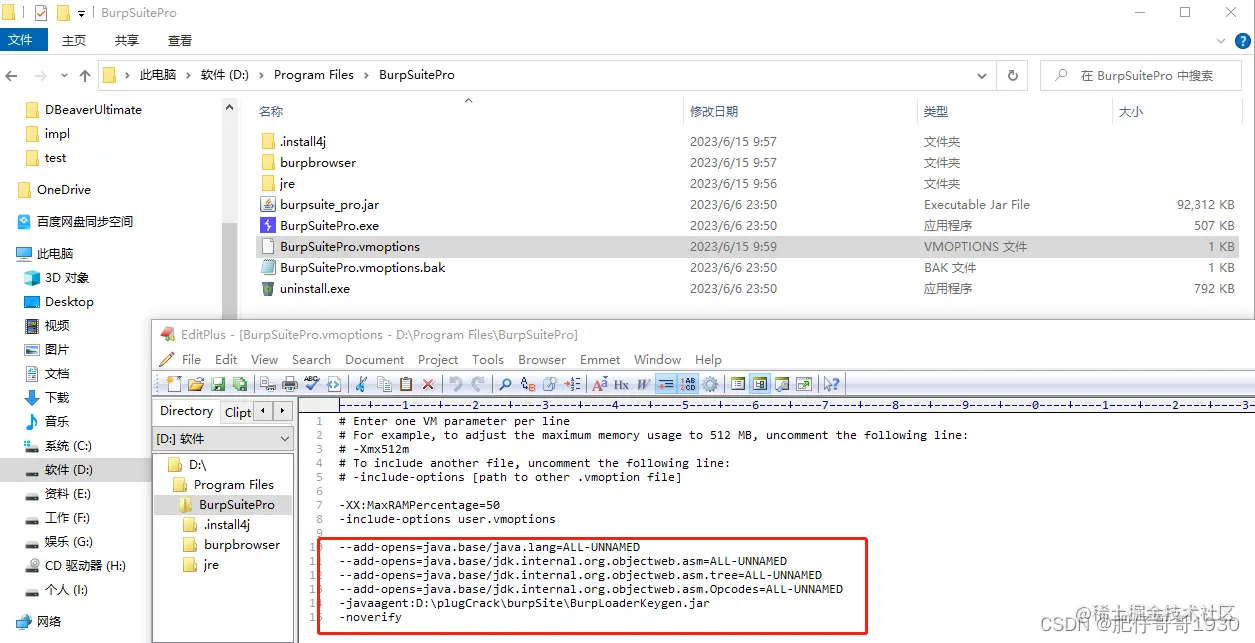Go up one folder level arrow
The image size is (1255, 643).
coord(85,76)
